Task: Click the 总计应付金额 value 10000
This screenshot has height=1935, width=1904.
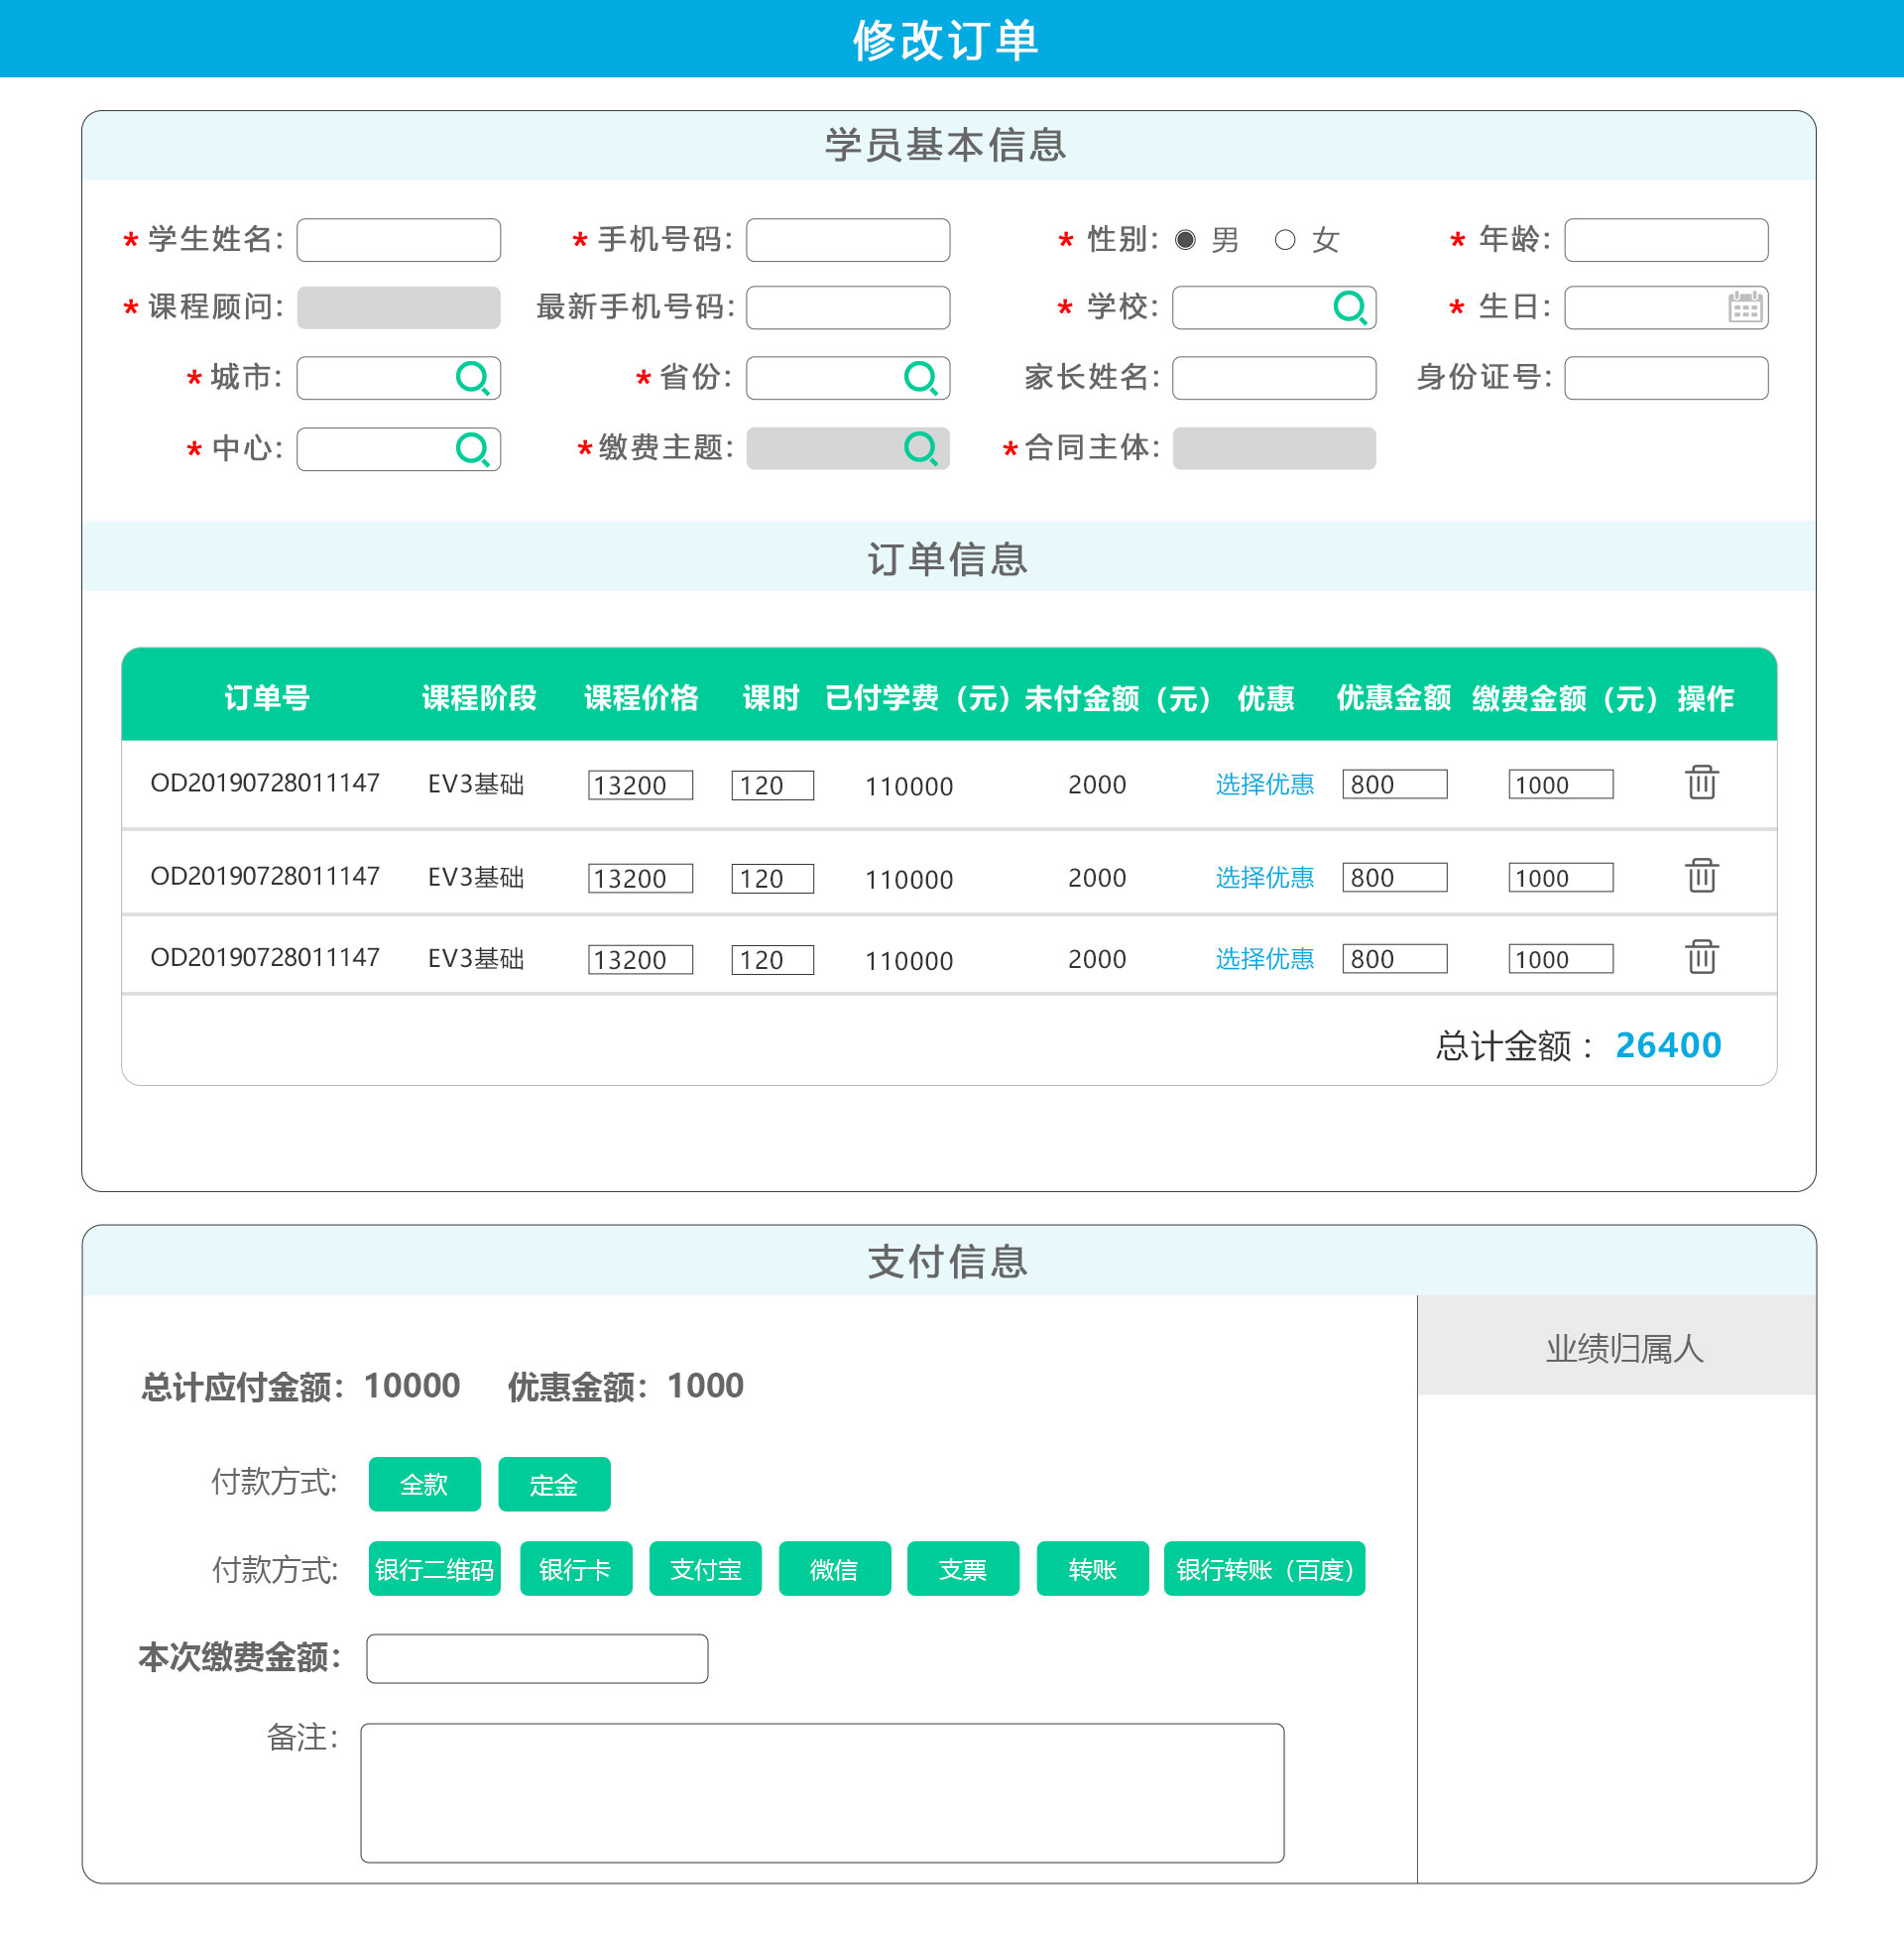Action: coord(412,1386)
